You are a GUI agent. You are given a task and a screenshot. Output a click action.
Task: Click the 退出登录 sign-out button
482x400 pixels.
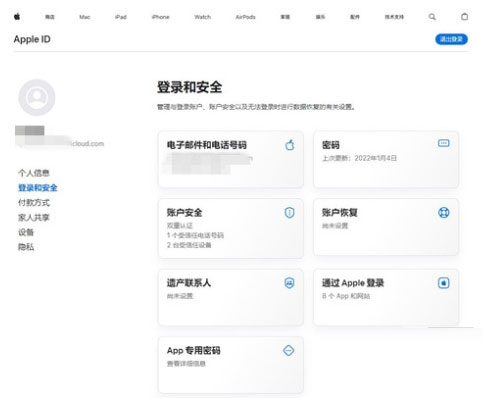click(451, 39)
